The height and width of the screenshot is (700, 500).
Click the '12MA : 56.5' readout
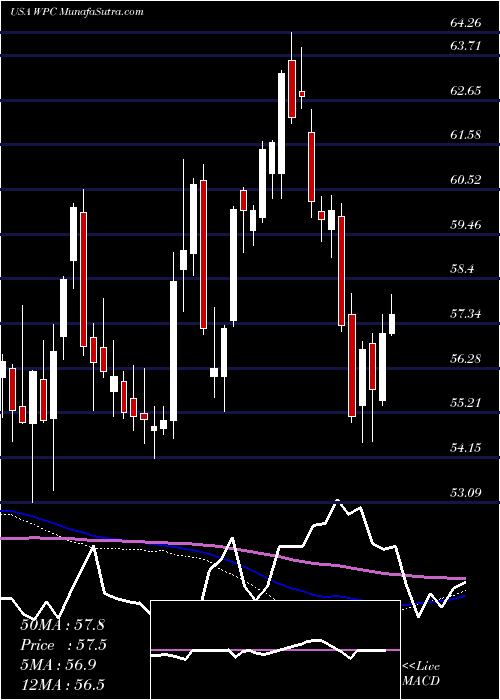[62, 684]
